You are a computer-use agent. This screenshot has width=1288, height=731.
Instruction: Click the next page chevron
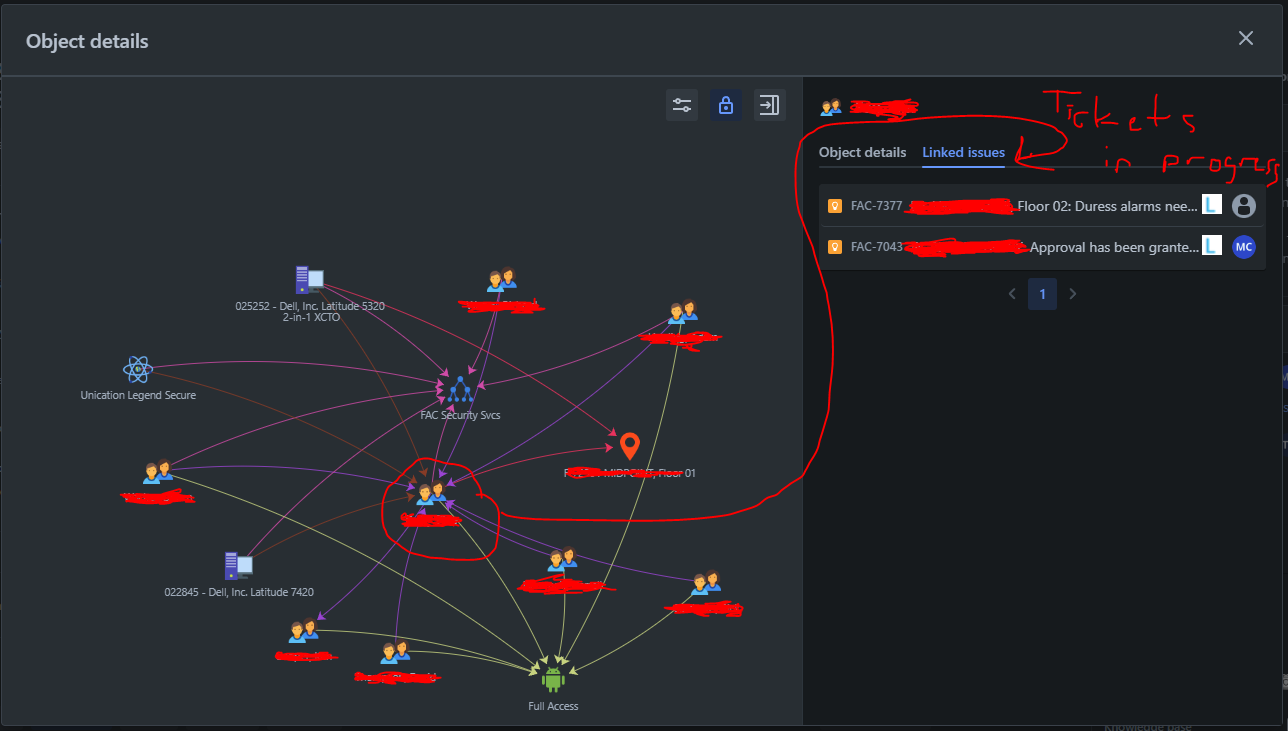1072,293
